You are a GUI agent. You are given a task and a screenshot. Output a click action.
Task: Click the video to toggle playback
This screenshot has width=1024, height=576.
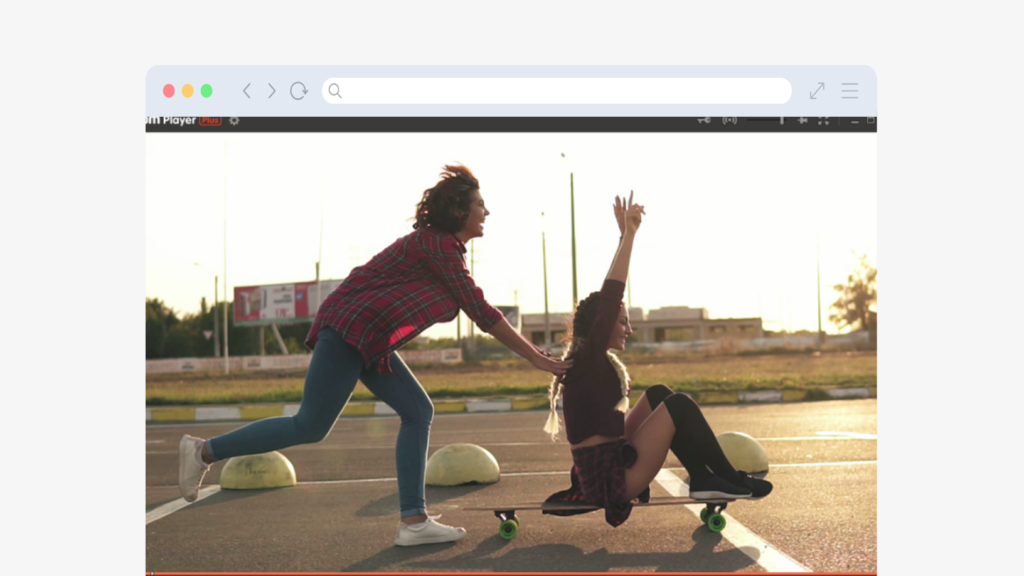click(x=510, y=350)
